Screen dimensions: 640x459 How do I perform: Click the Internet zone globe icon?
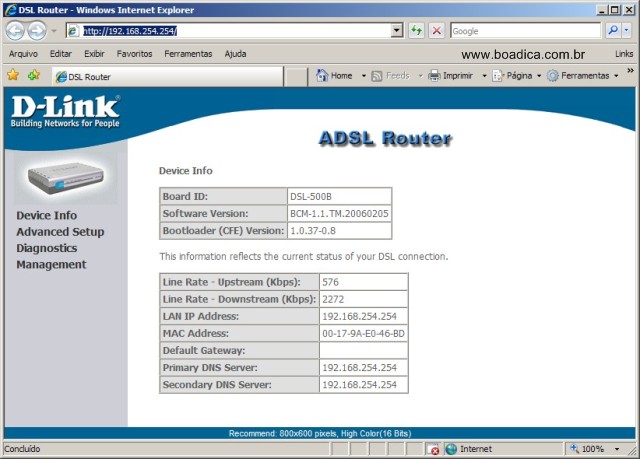tap(451, 449)
